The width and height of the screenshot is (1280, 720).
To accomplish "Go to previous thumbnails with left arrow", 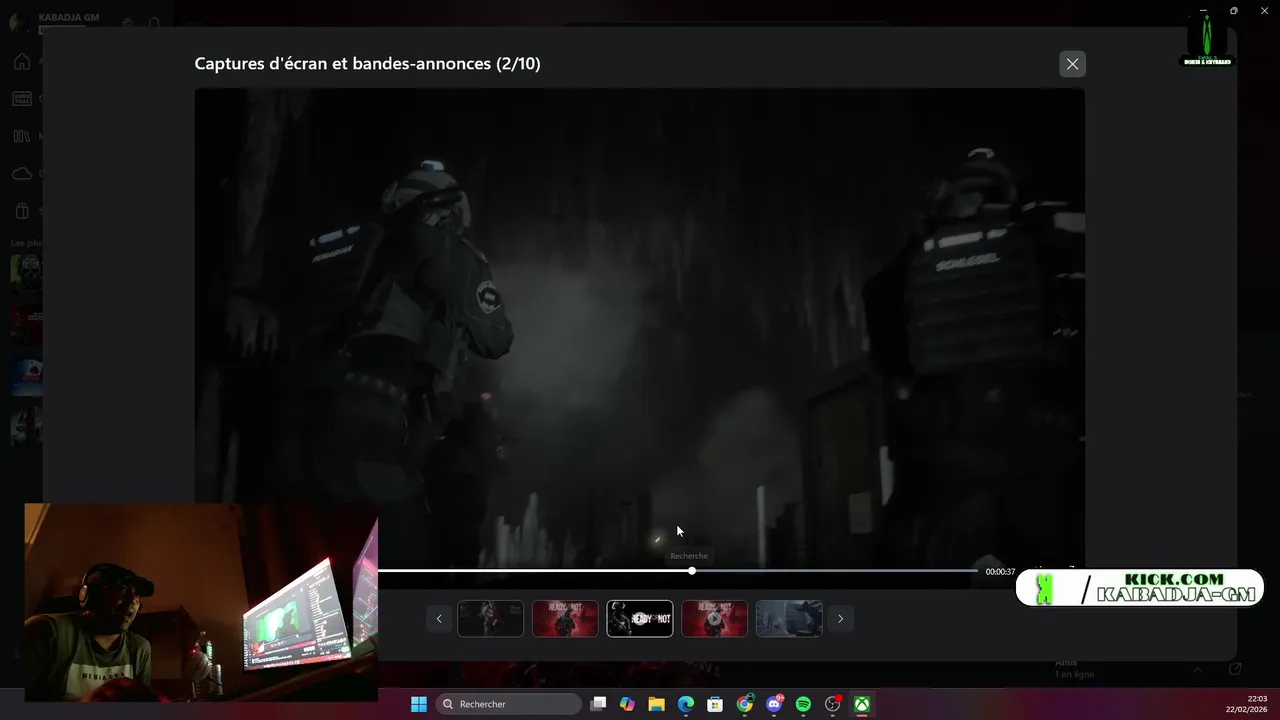I will 438,619.
